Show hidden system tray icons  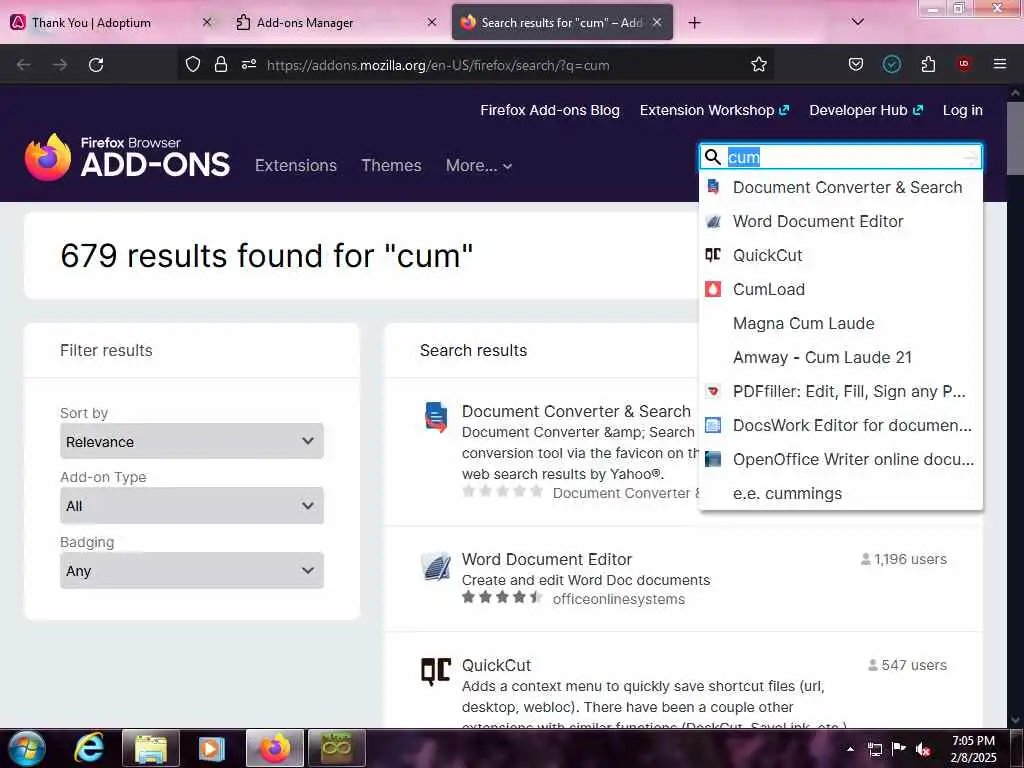click(850, 750)
